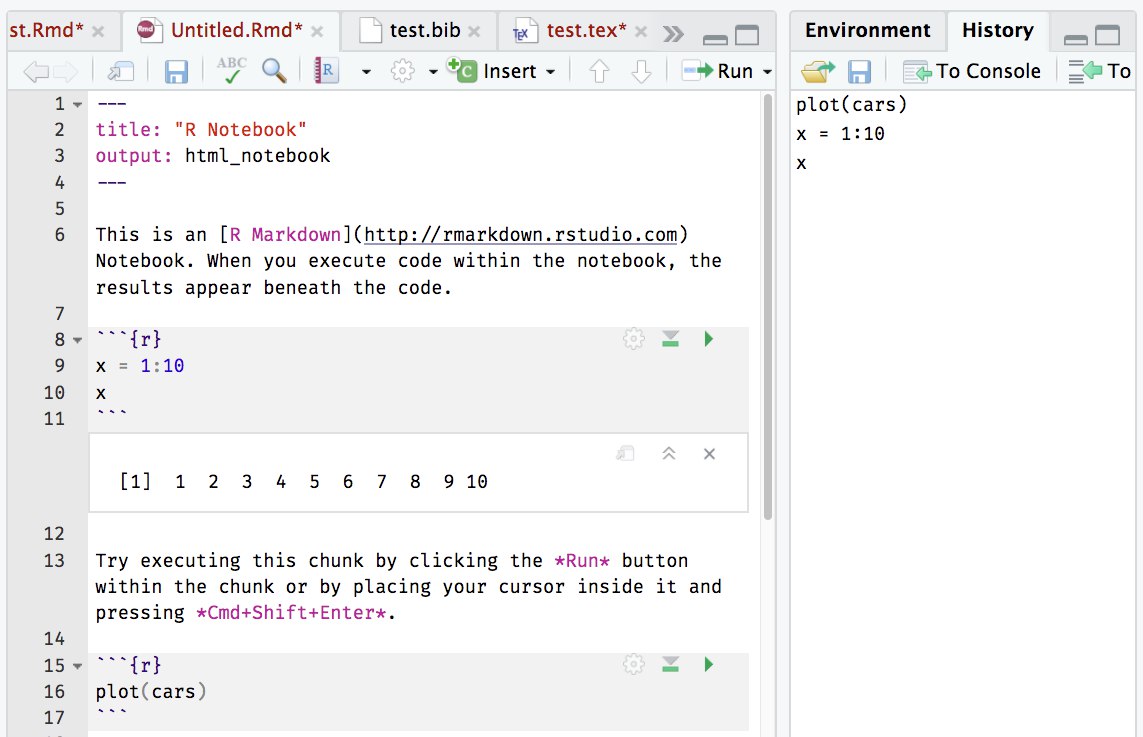The width and height of the screenshot is (1143, 737).
Task: Pop out chunk output to new window
Action: point(625,453)
